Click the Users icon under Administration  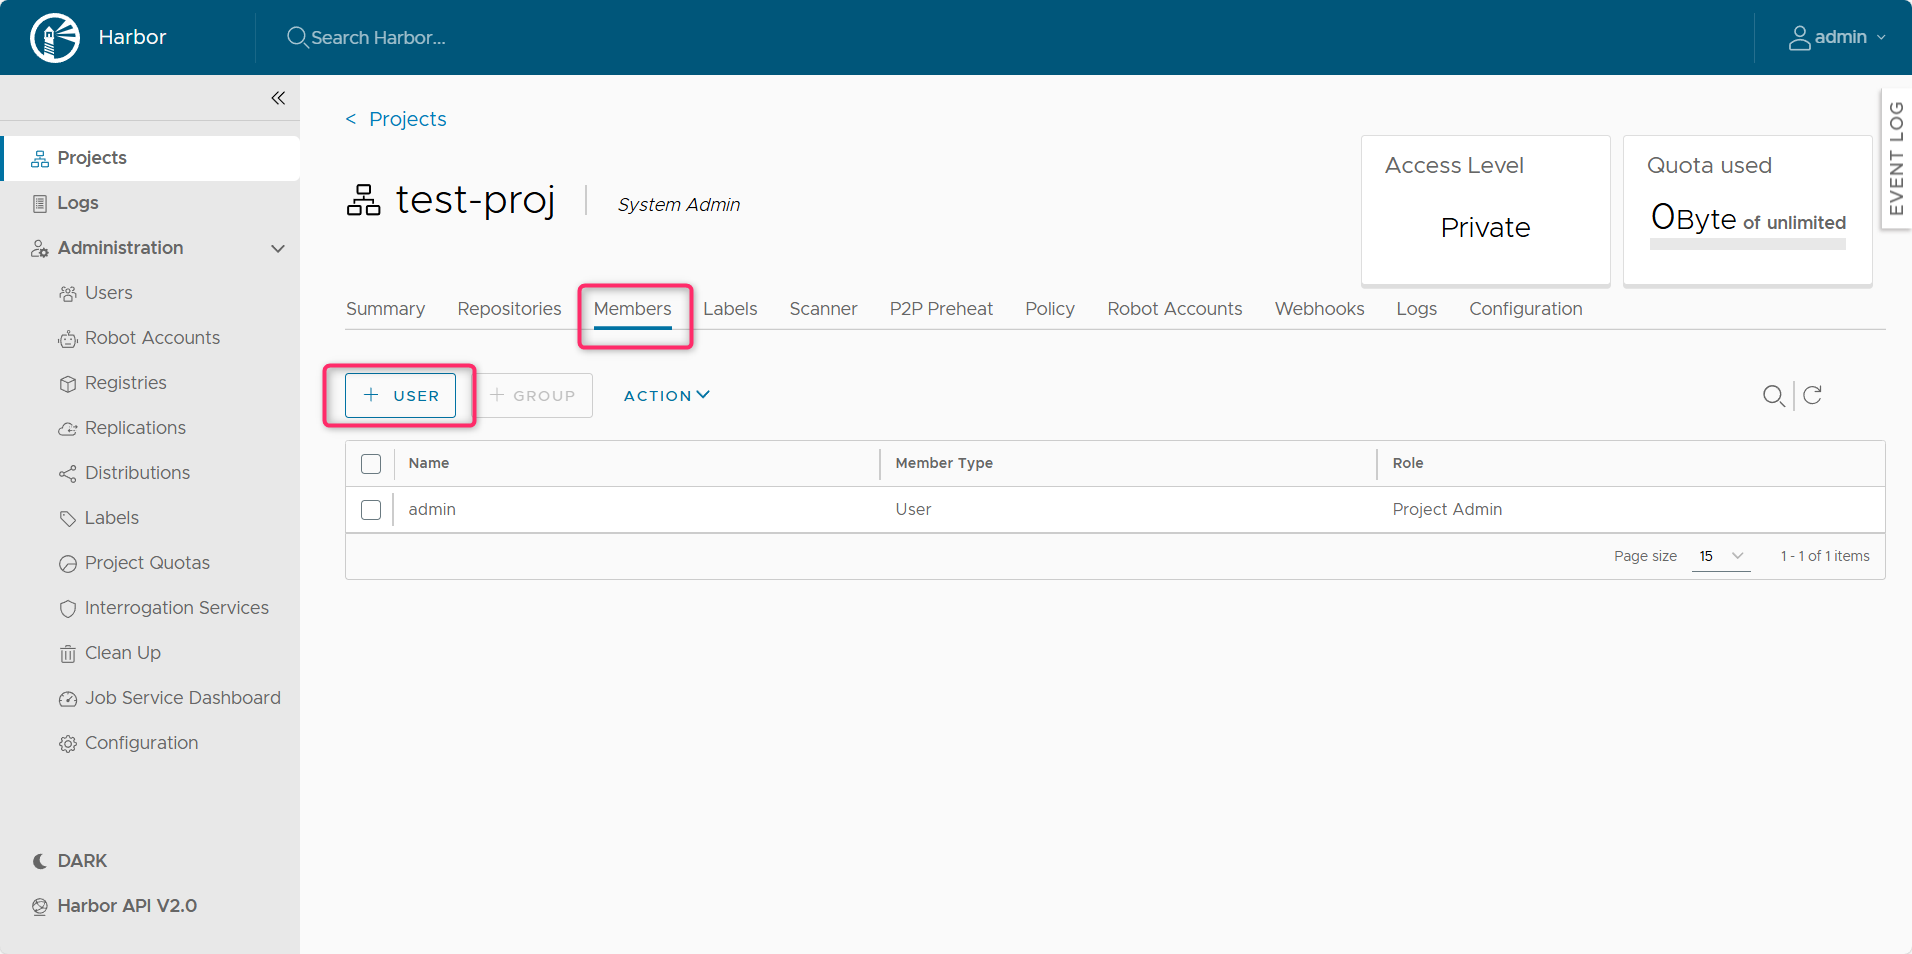(x=68, y=293)
